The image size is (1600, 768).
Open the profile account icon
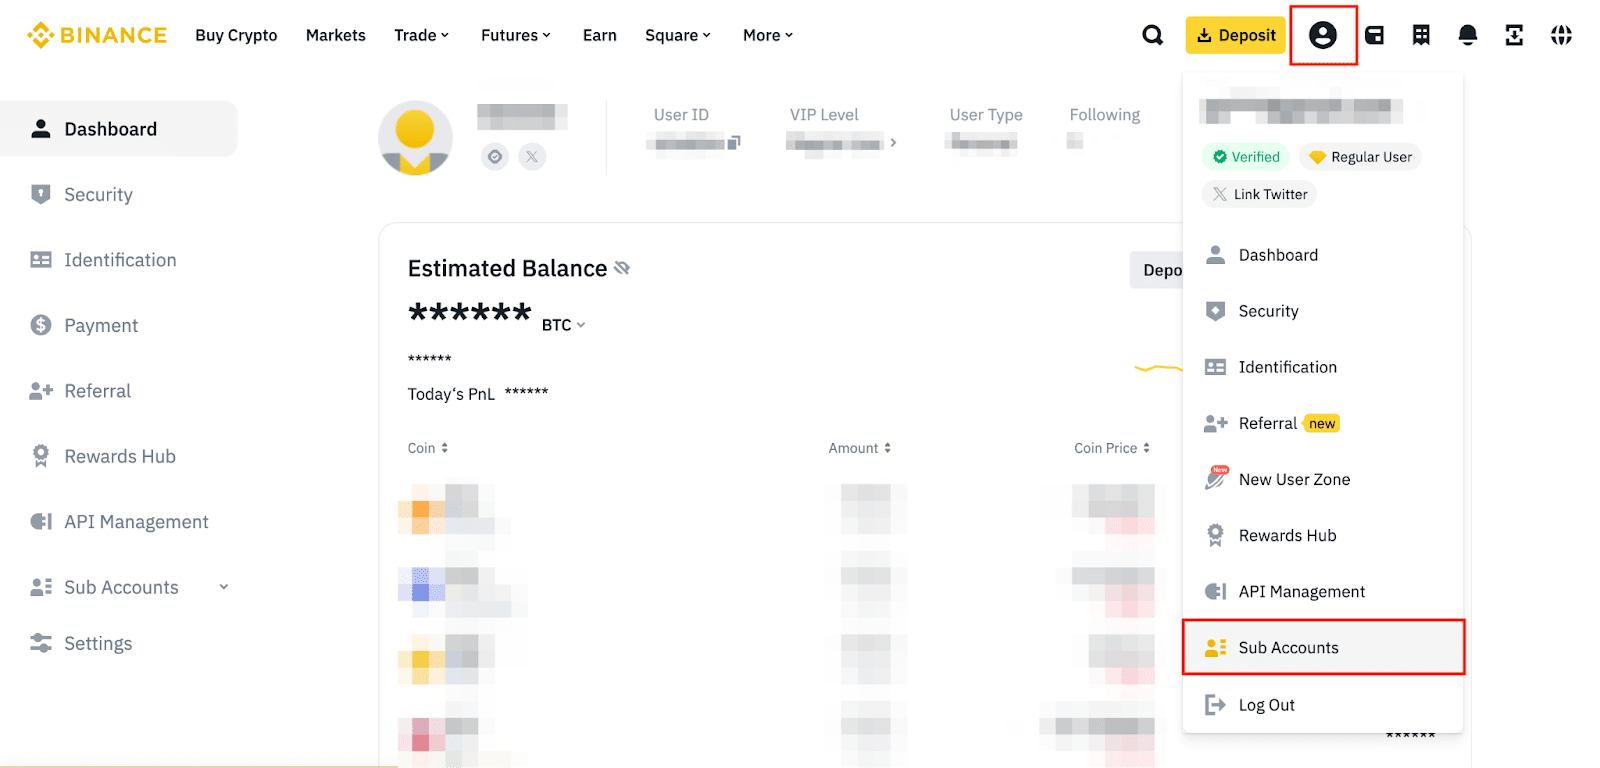pos(1322,36)
